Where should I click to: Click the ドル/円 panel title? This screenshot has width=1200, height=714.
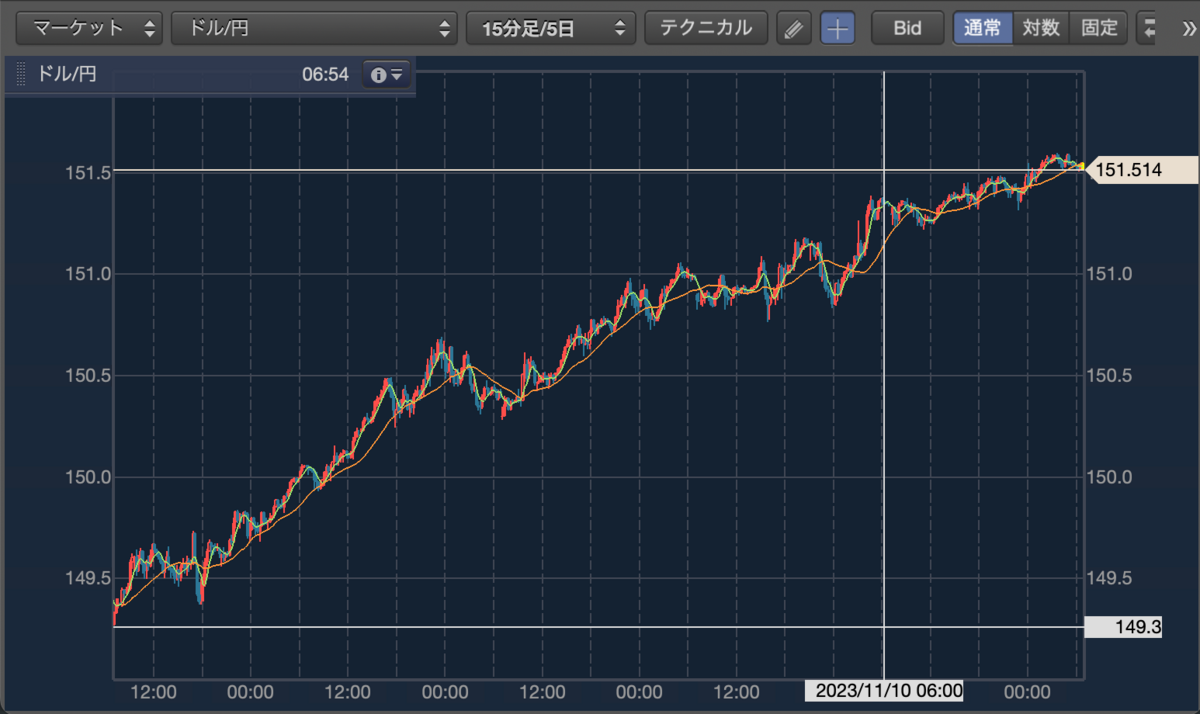[x=67, y=74]
